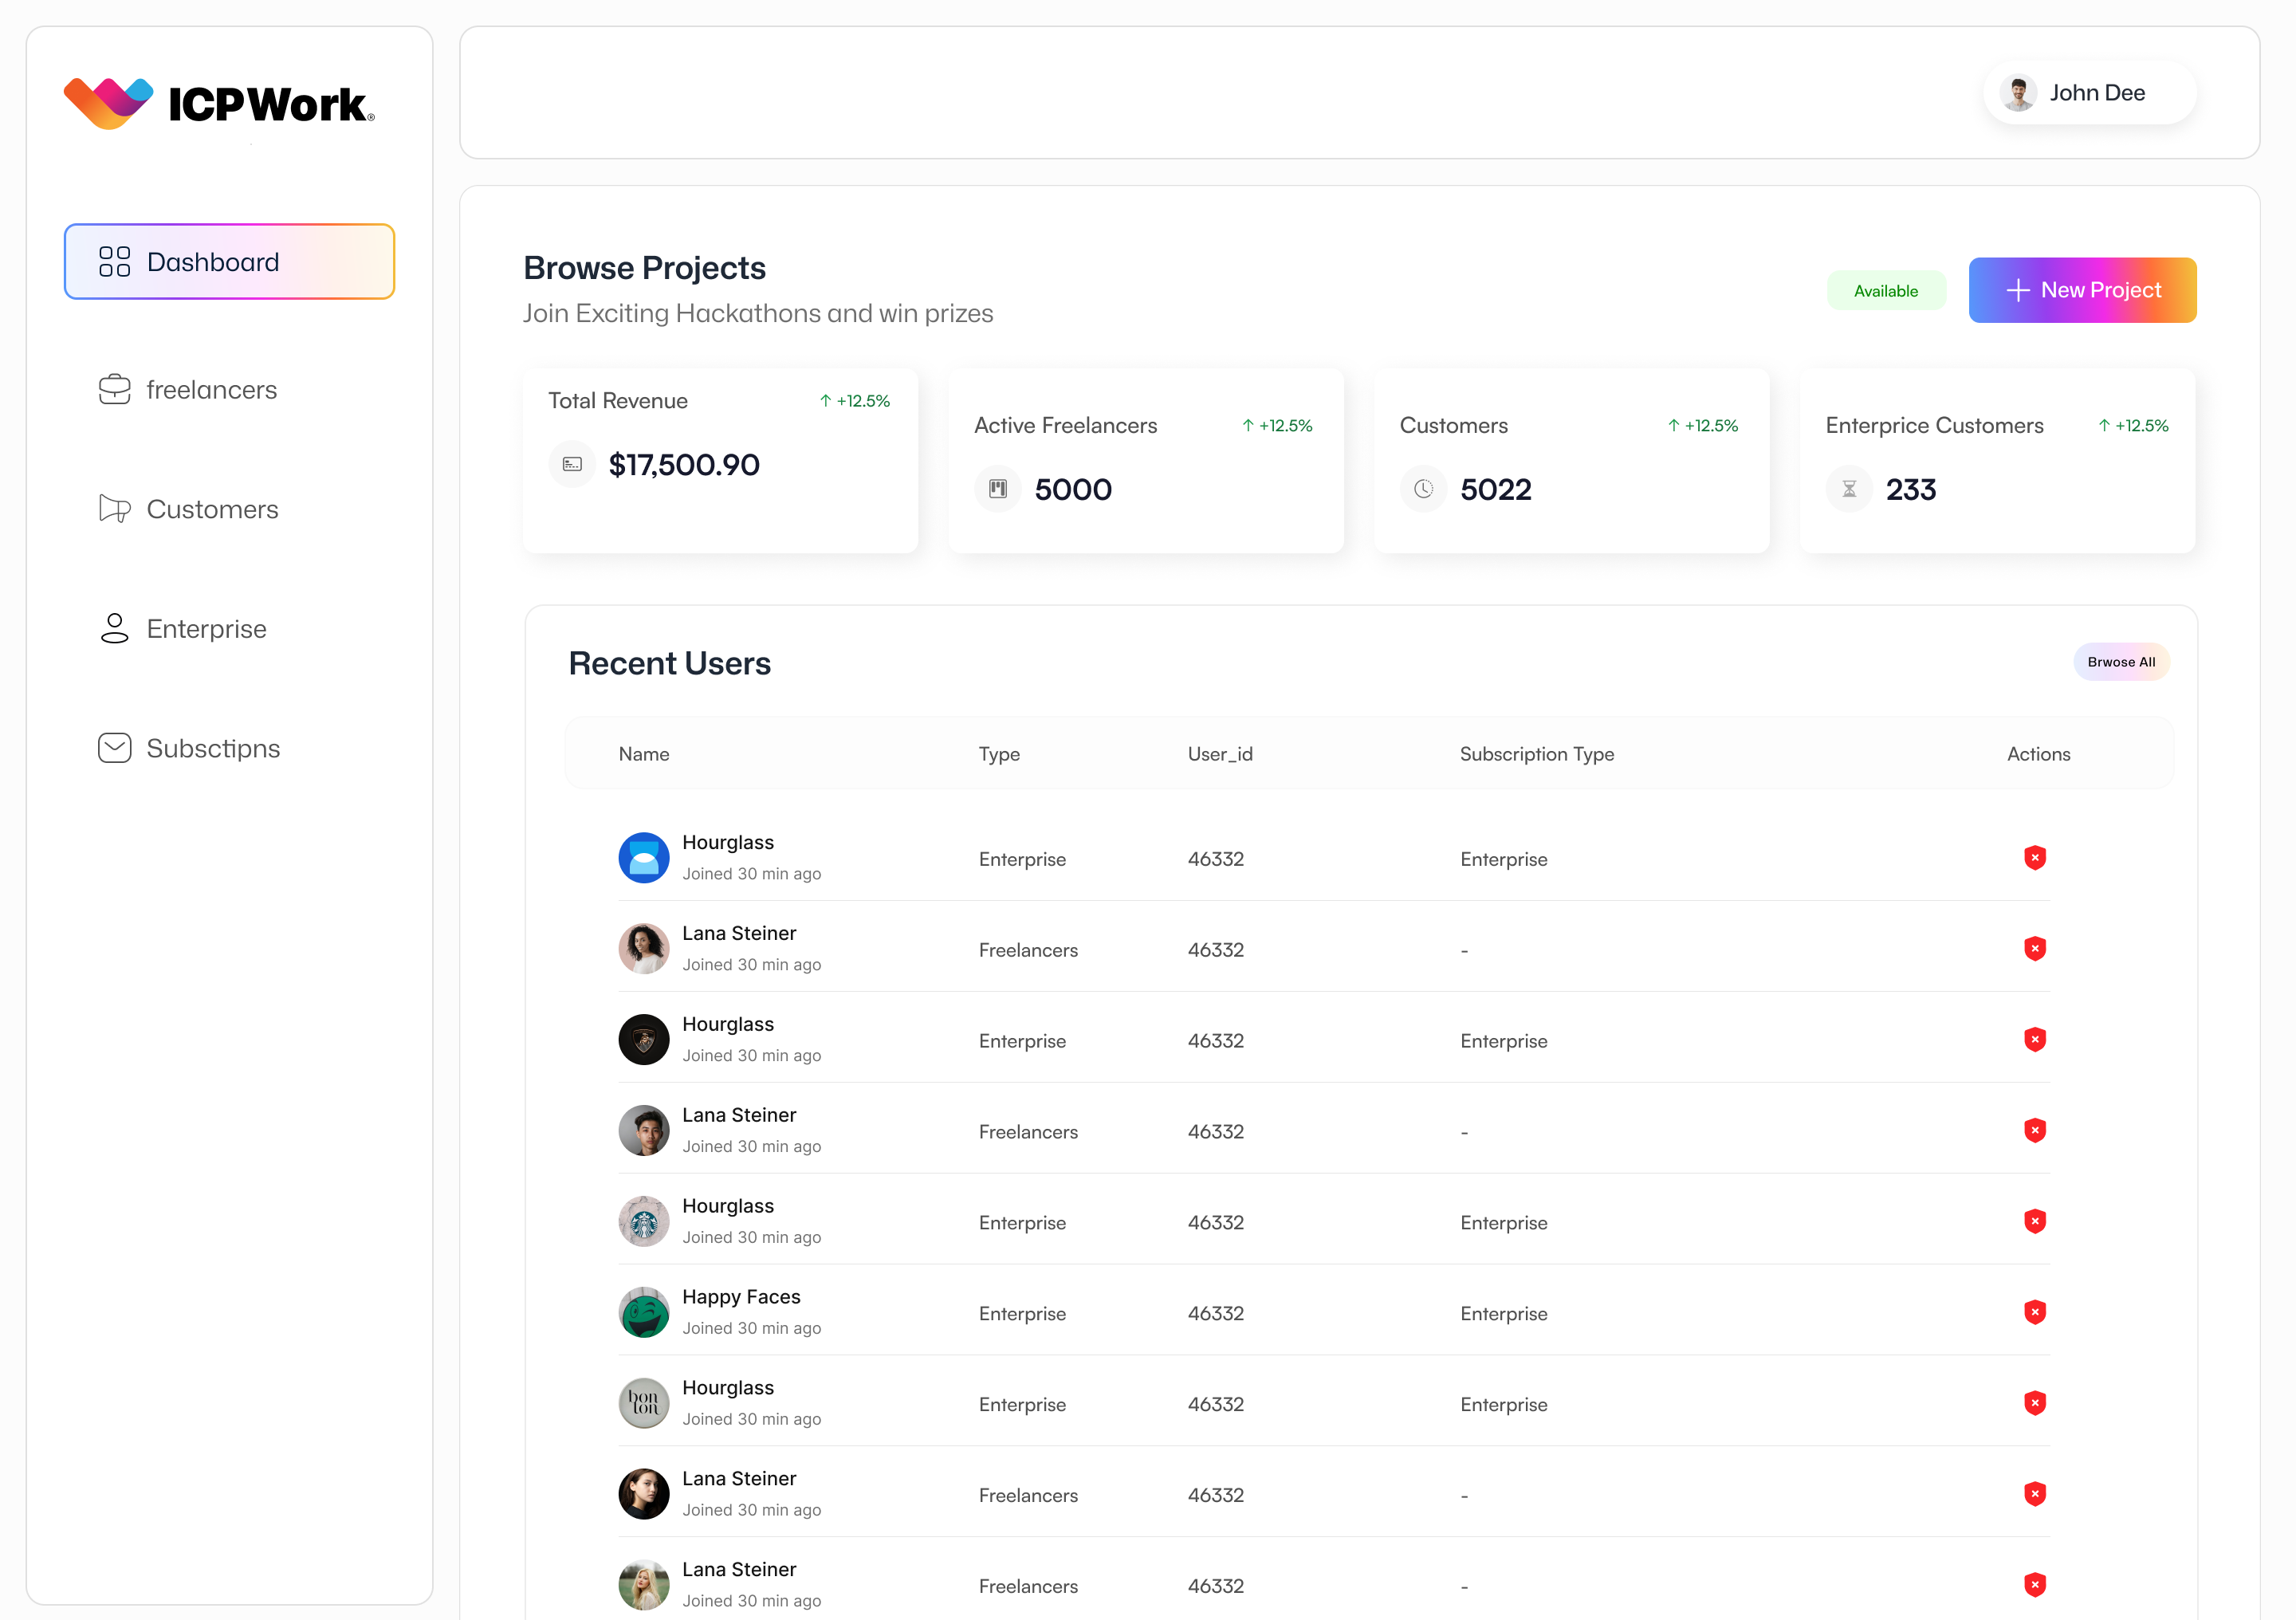Click John Dee's profile avatar

point(2018,92)
